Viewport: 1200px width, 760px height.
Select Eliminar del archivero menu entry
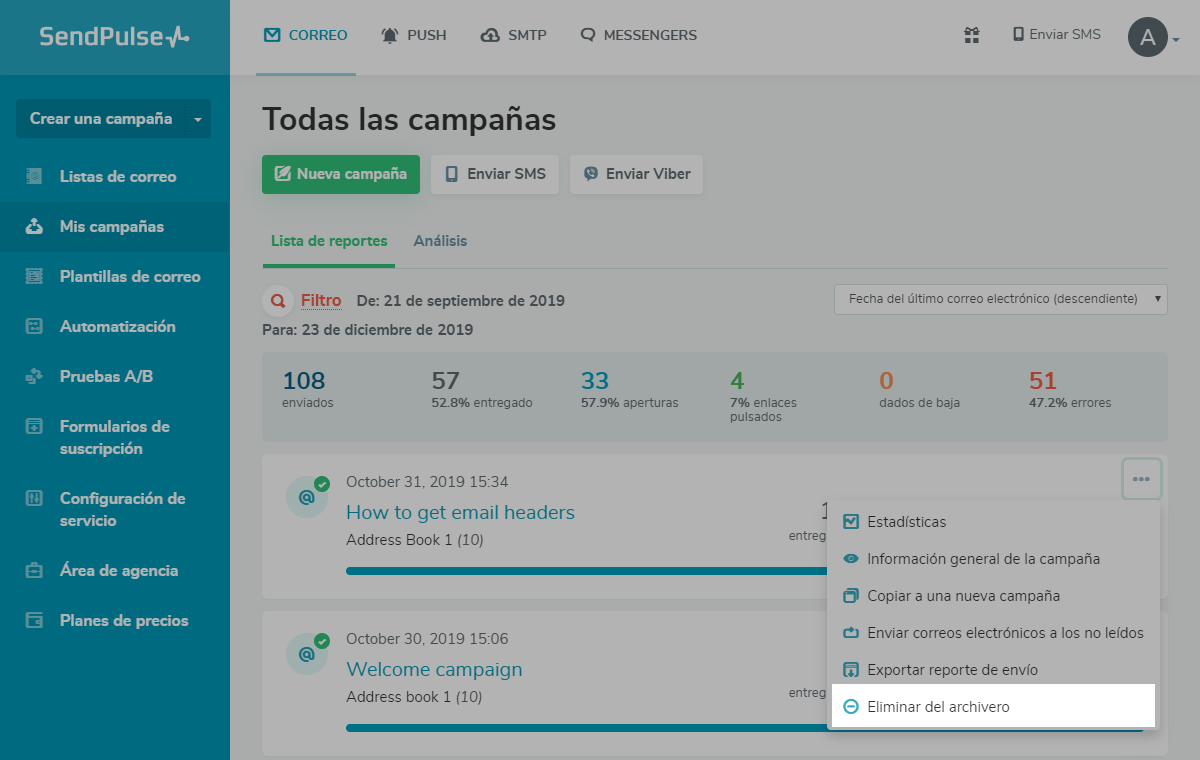[938, 707]
